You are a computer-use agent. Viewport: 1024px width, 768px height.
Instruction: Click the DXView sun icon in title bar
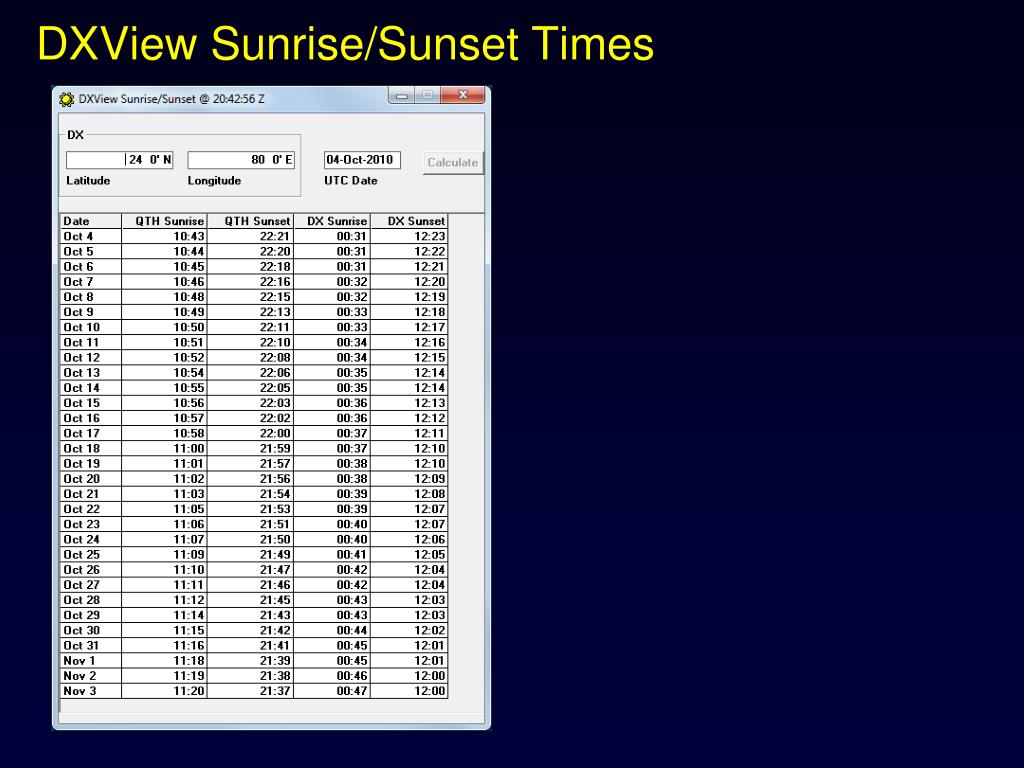[66, 99]
